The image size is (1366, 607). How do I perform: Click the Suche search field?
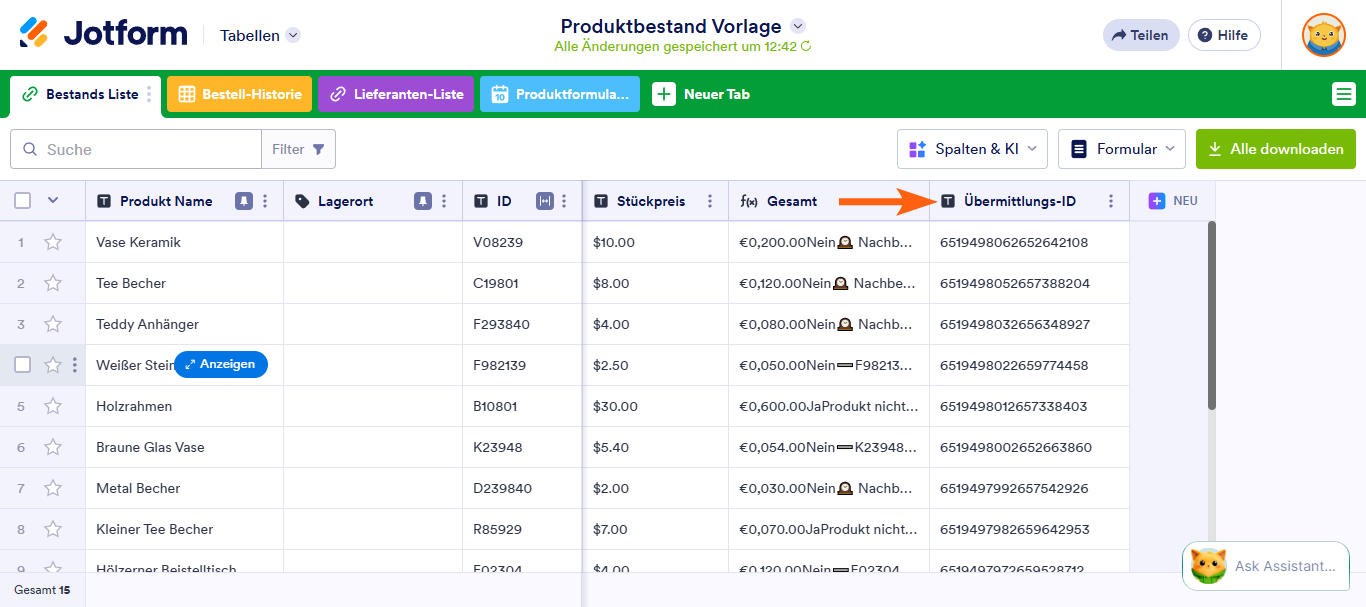click(x=136, y=149)
